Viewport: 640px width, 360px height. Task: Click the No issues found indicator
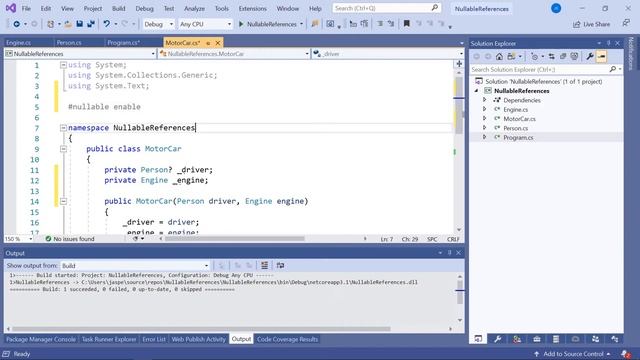coord(70,239)
